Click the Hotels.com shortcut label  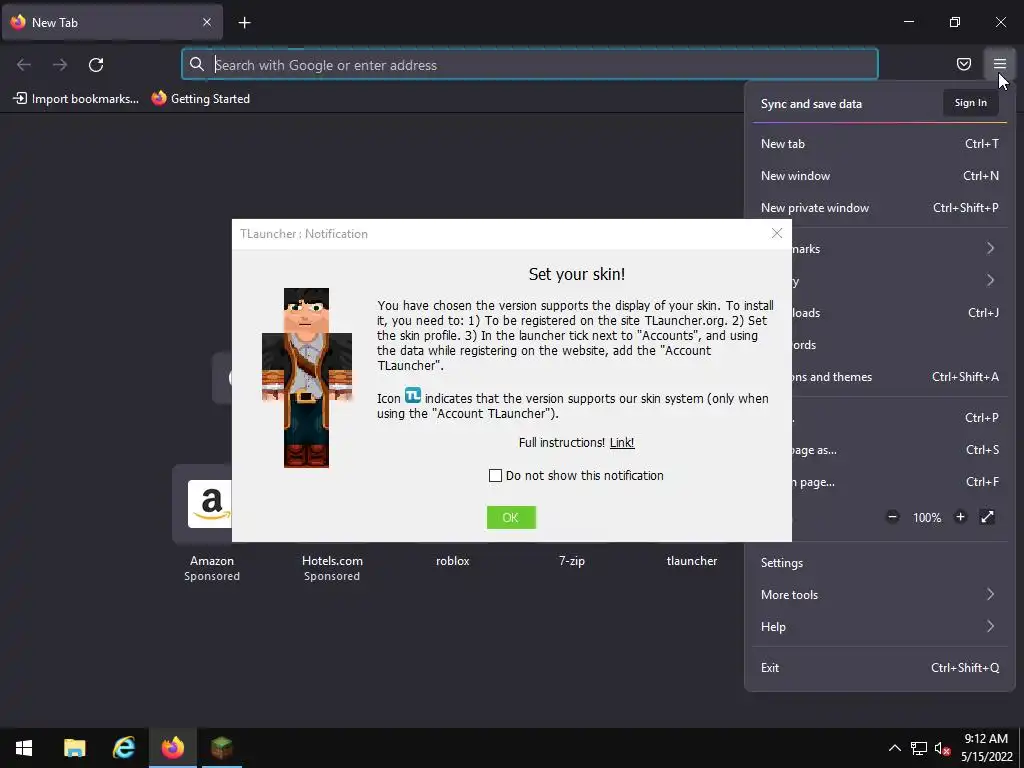pyautogui.click(x=332, y=561)
